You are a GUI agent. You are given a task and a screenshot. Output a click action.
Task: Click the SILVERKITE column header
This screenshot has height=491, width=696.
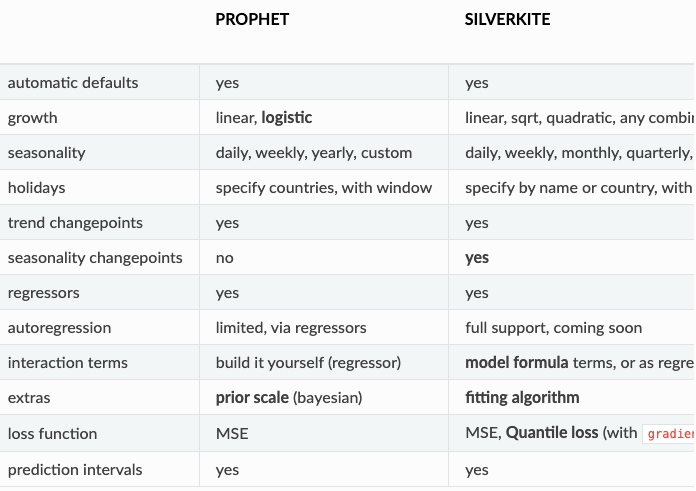(507, 19)
